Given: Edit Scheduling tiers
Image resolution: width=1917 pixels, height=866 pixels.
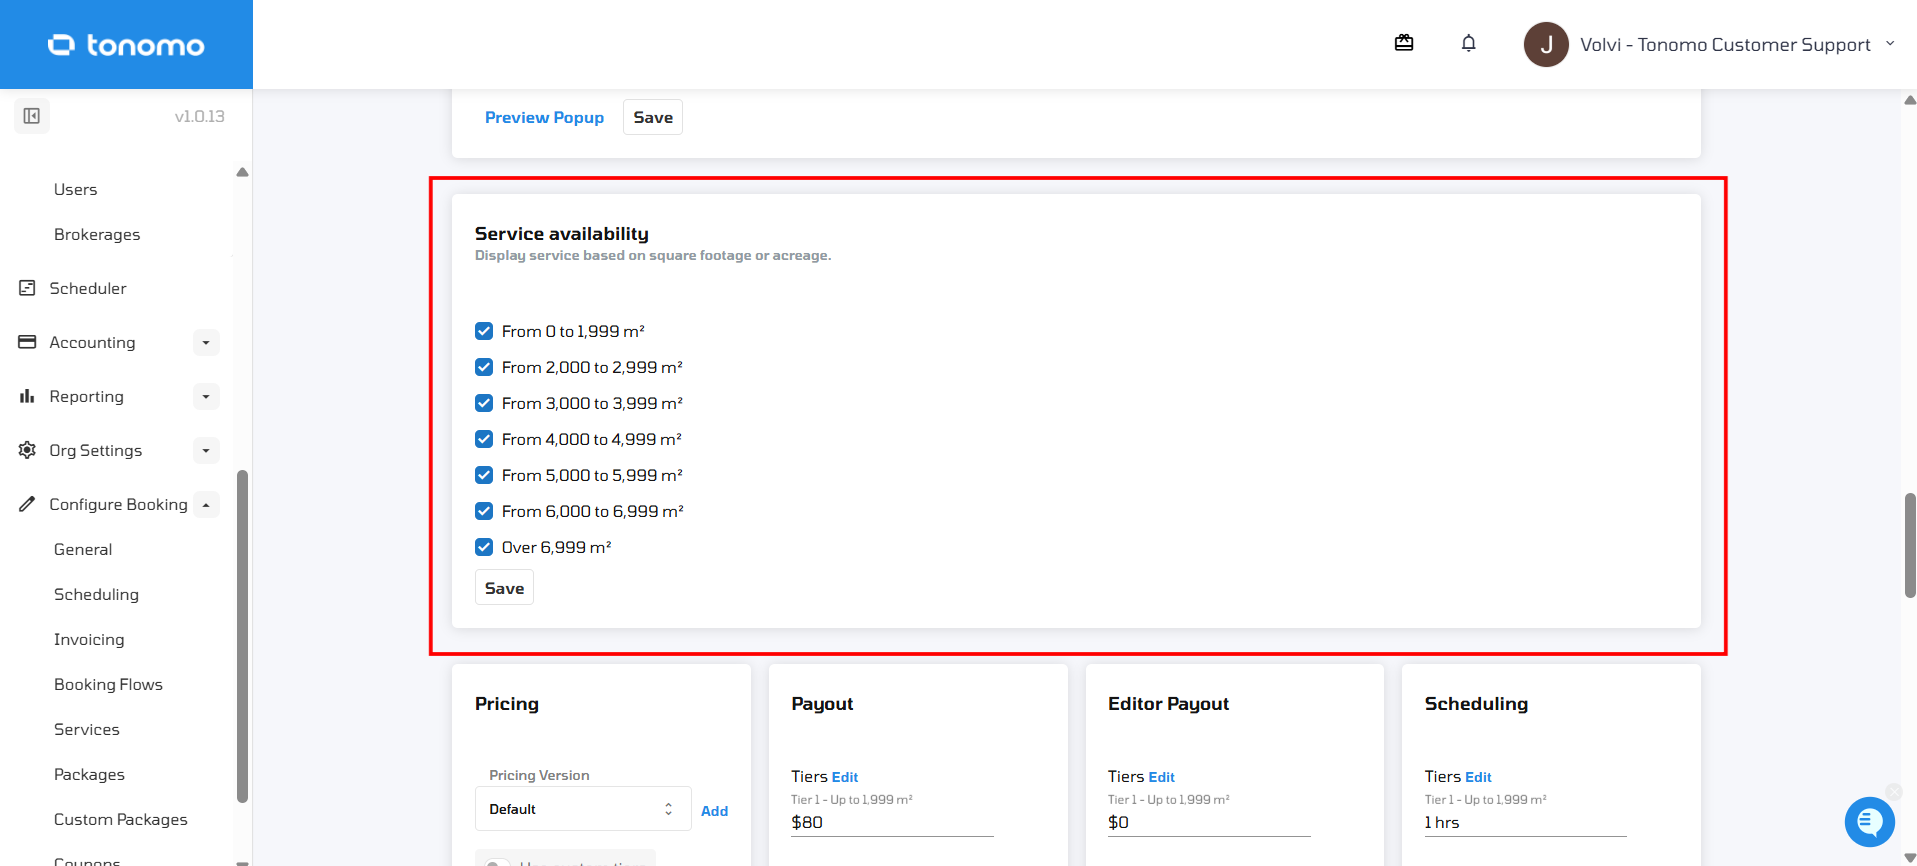Looking at the screenshot, I should pos(1478,777).
